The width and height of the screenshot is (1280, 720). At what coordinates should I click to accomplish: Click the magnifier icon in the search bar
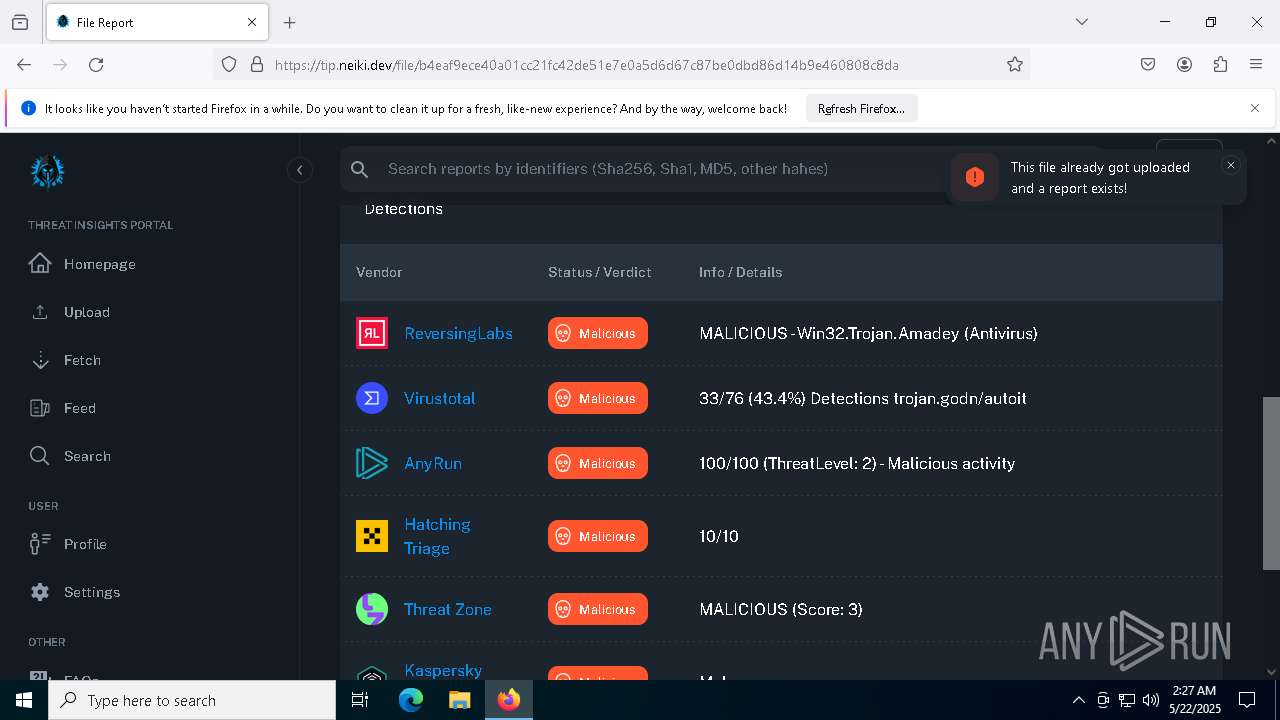[360, 169]
